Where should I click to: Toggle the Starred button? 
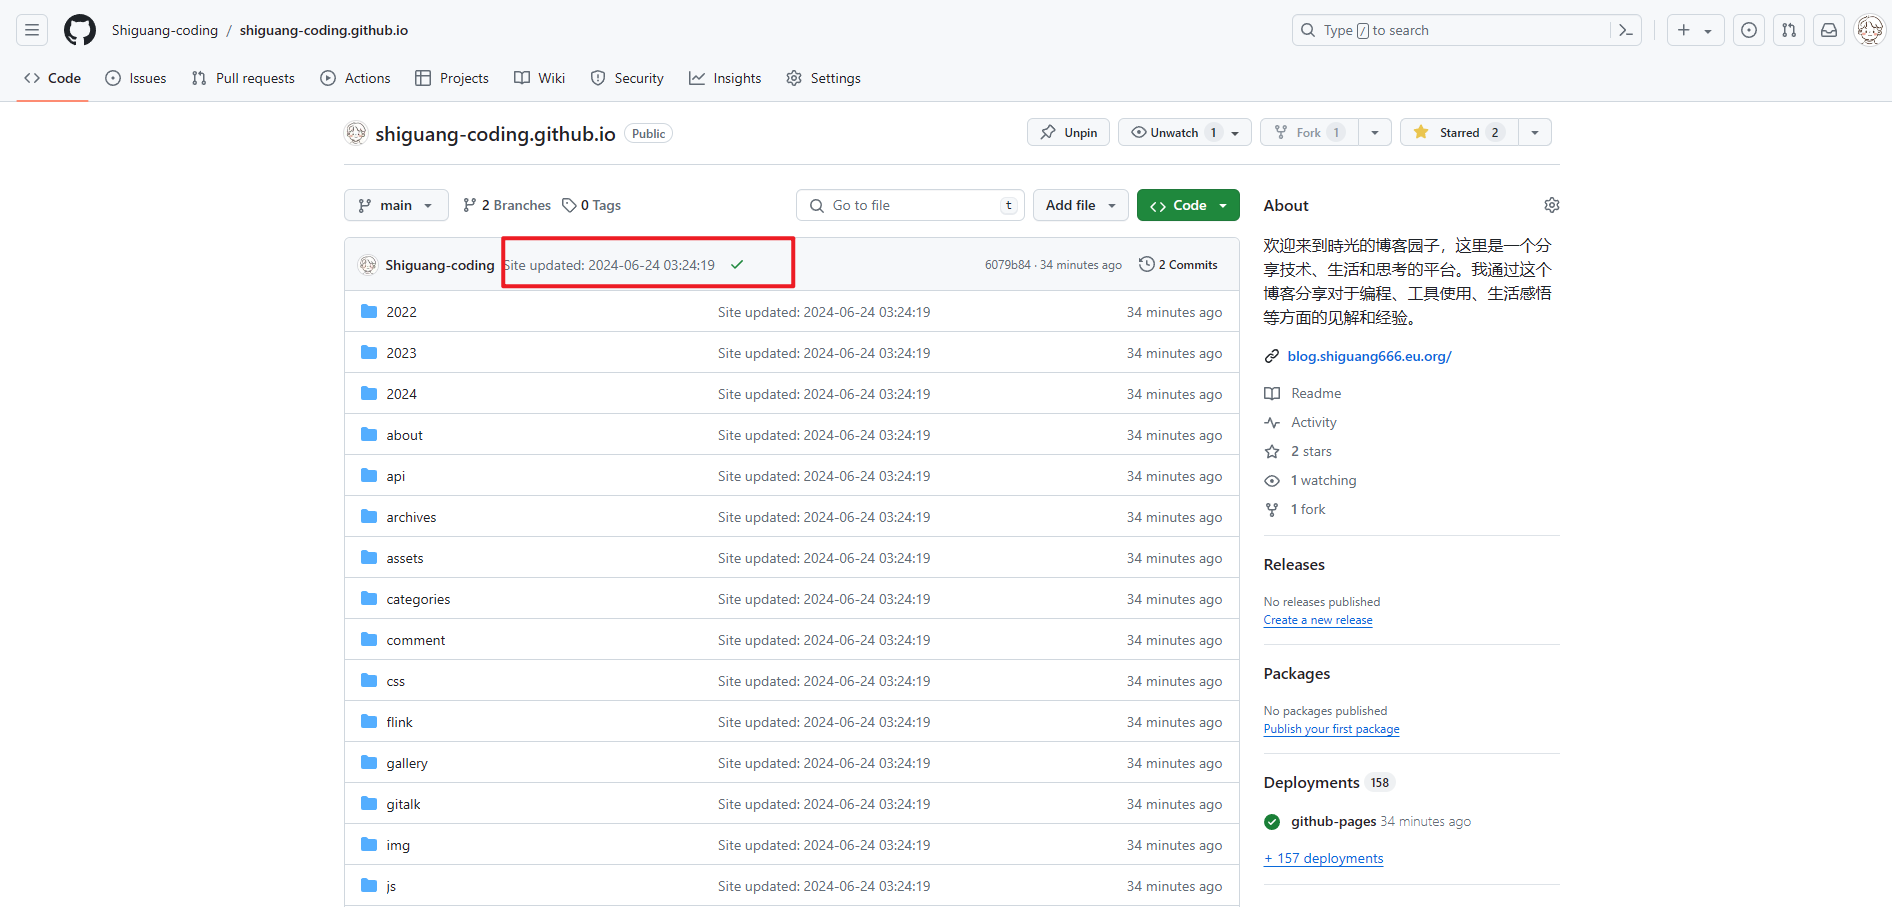pos(1459,132)
